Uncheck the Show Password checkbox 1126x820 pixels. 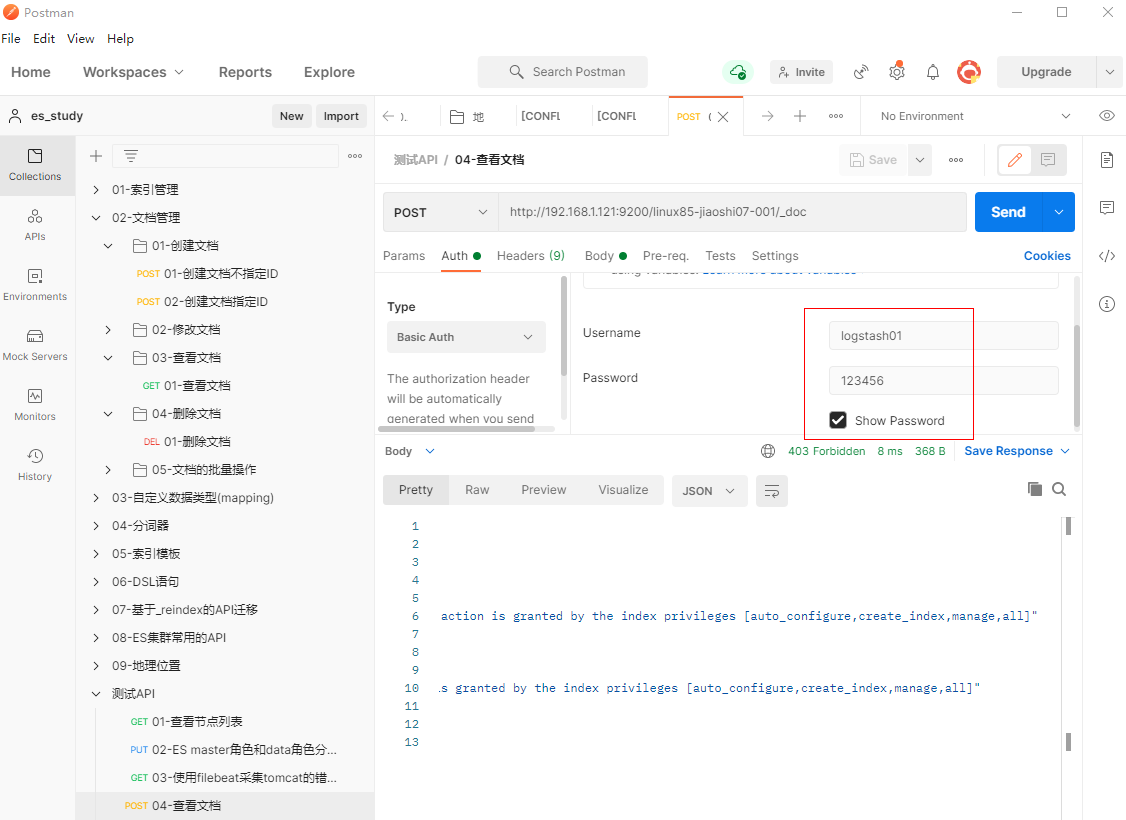838,420
